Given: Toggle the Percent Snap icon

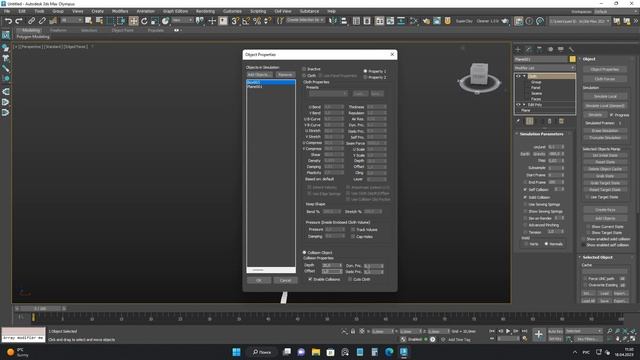Looking at the screenshot, I should click(x=257, y=21).
